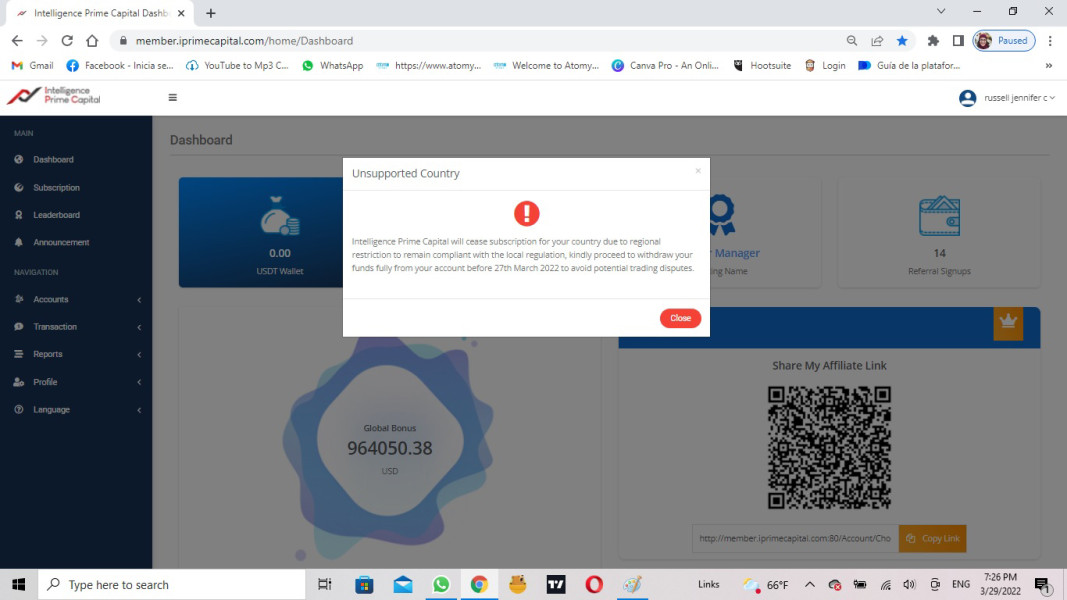Click the Language help-circle icon
The image size is (1067, 600).
(18, 410)
